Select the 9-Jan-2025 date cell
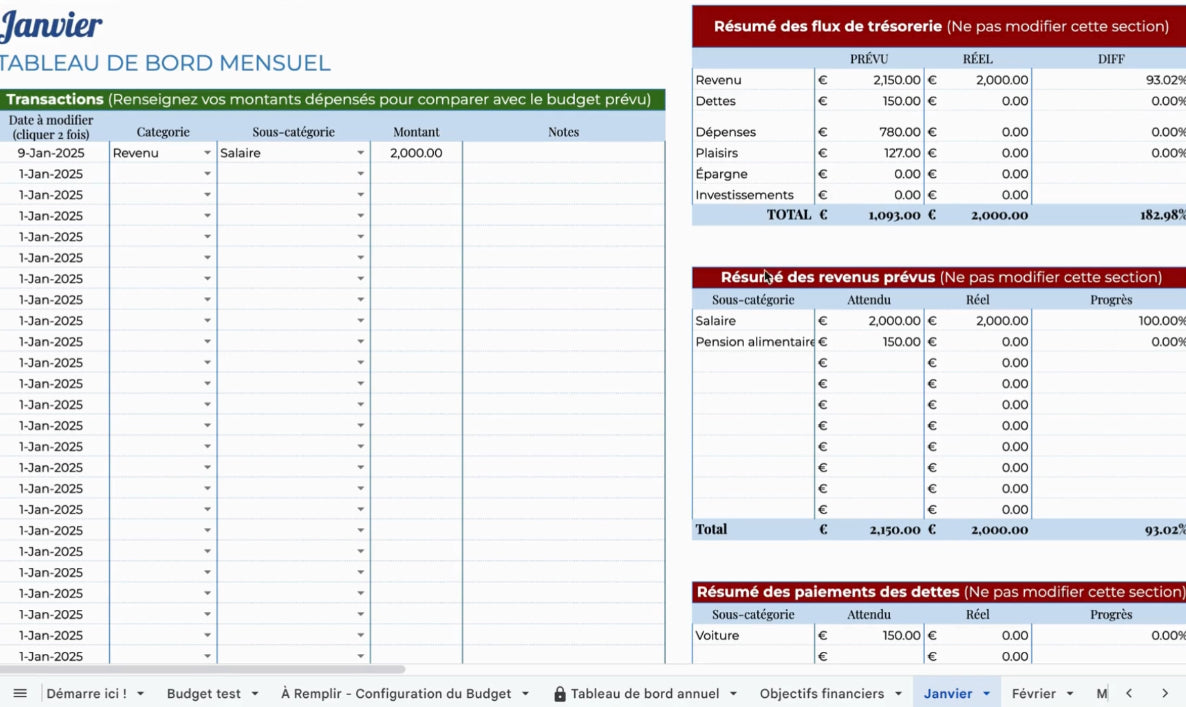This screenshot has height=707, width=1186. 51,153
